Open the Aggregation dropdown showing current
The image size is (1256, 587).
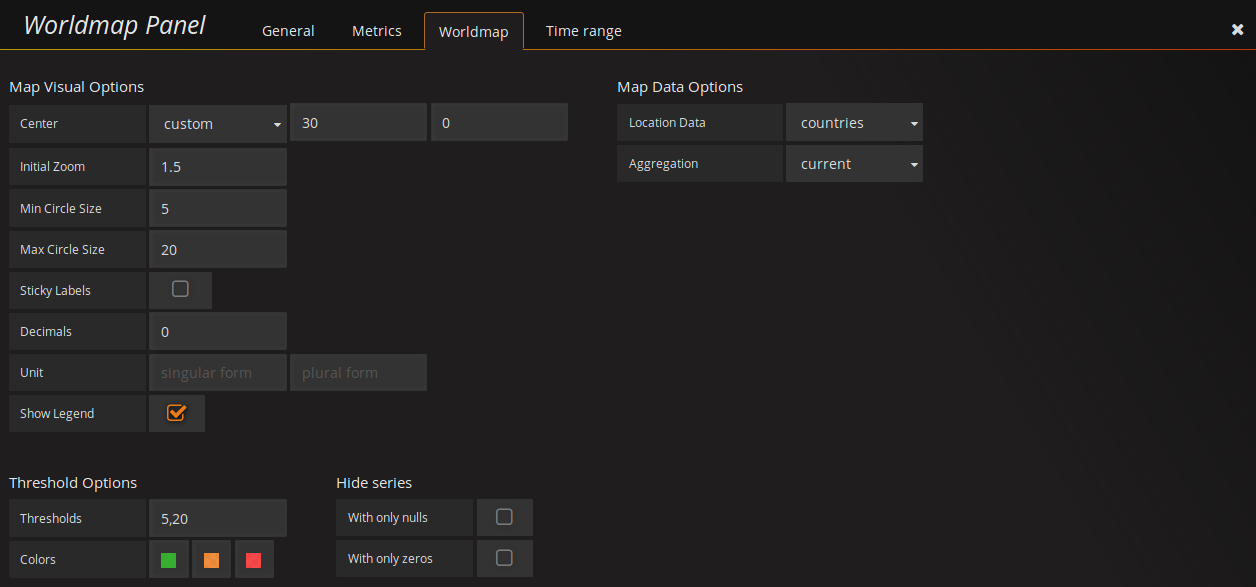point(854,163)
